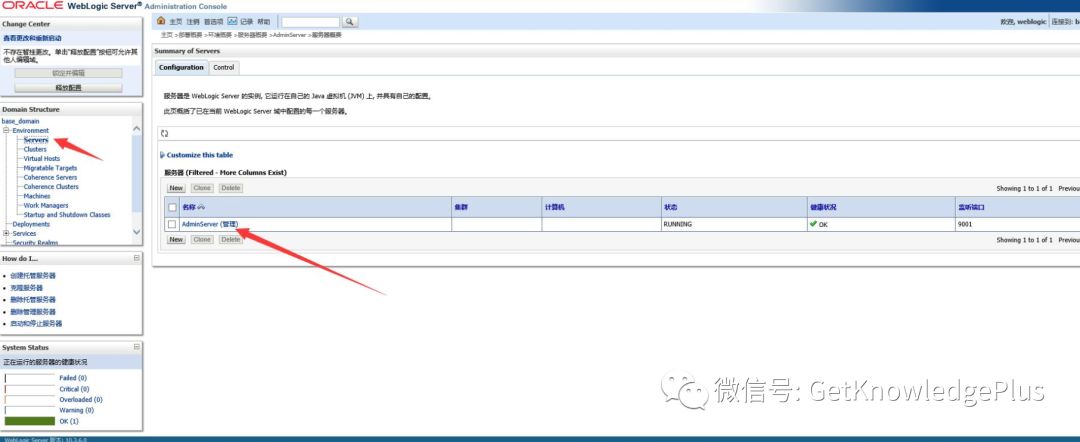
Task: Open 创建托管服务器 help link
Action: click(33, 275)
